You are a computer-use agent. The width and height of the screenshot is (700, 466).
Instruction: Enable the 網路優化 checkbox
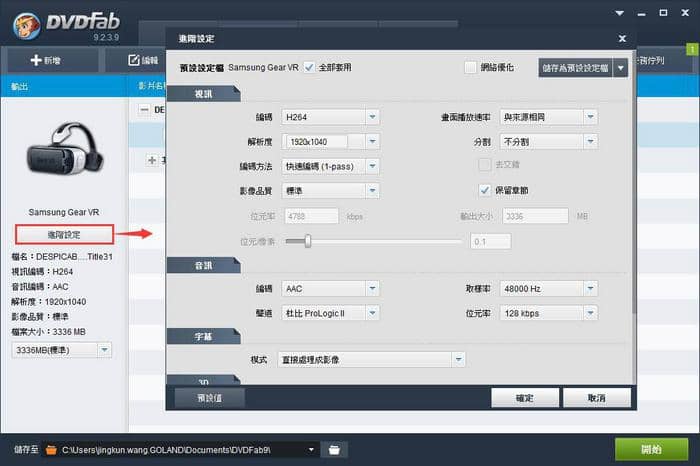tap(470, 67)
